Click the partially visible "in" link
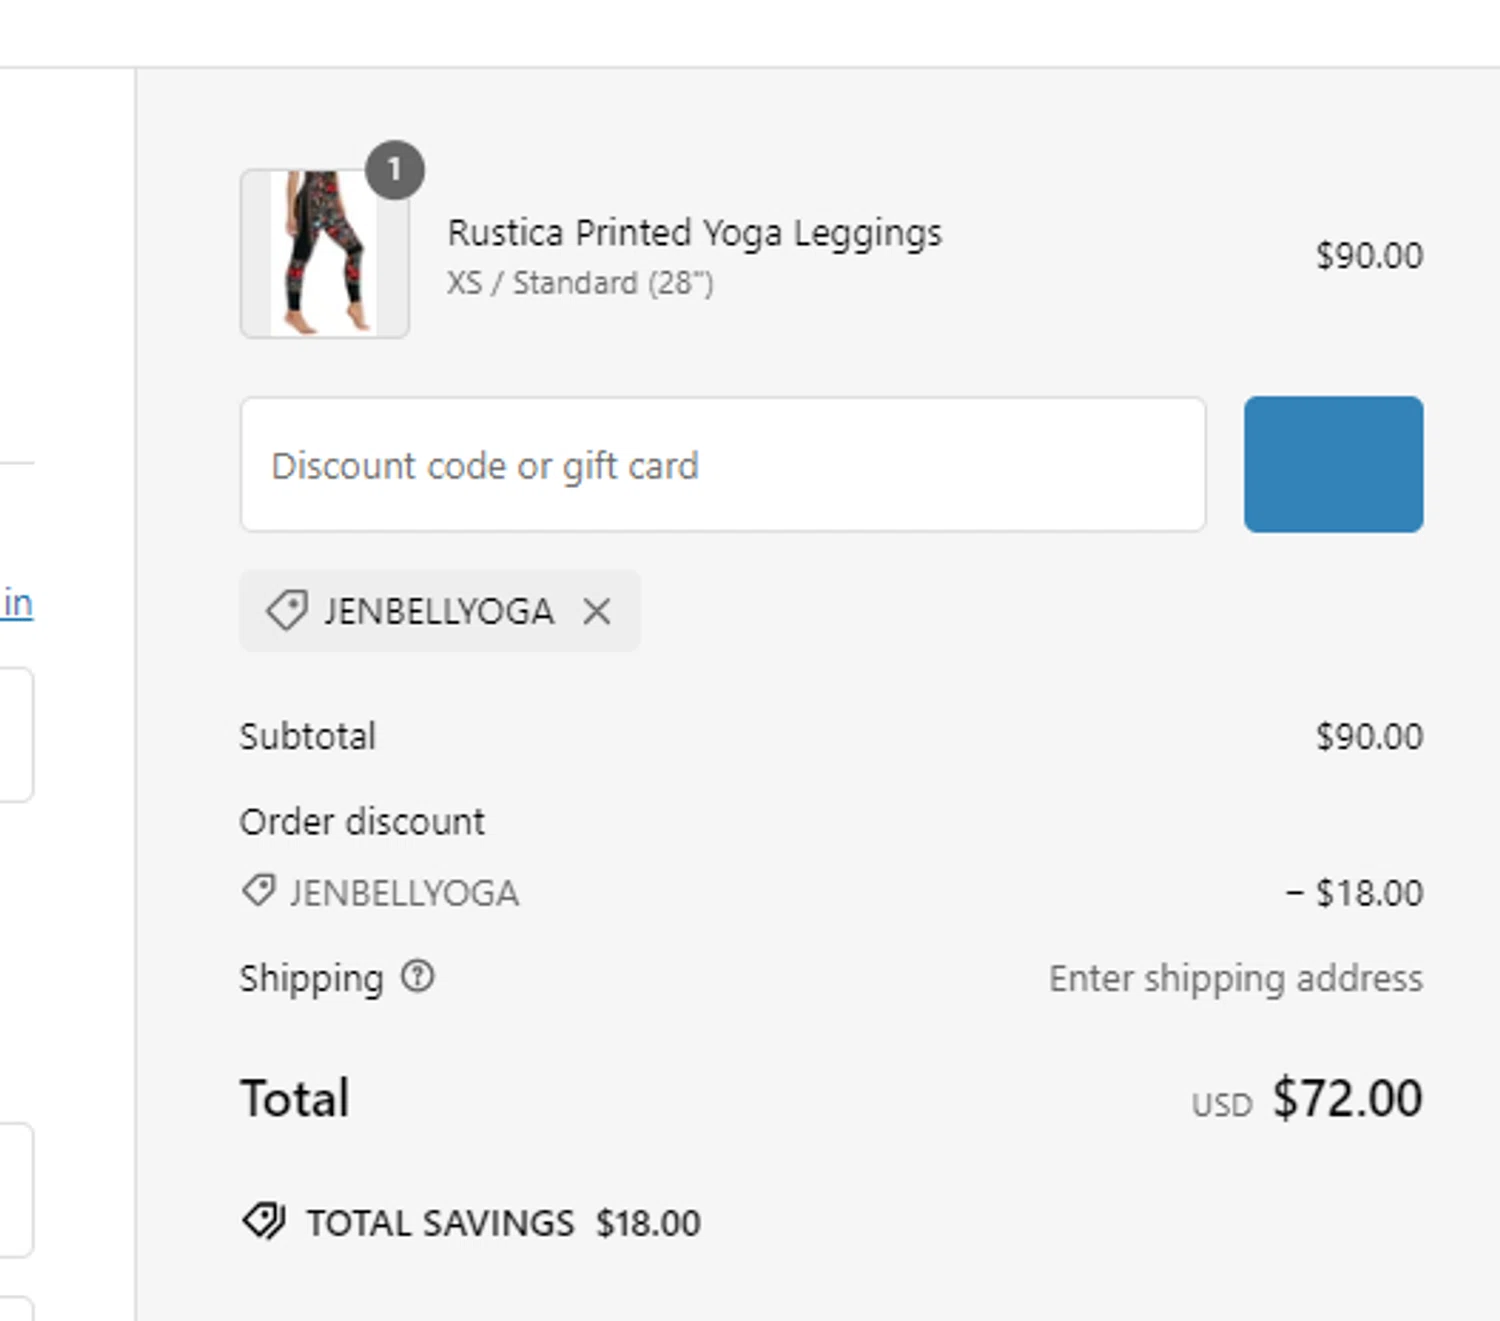This screenshot has width=1500, height=1321. [18, 604]
